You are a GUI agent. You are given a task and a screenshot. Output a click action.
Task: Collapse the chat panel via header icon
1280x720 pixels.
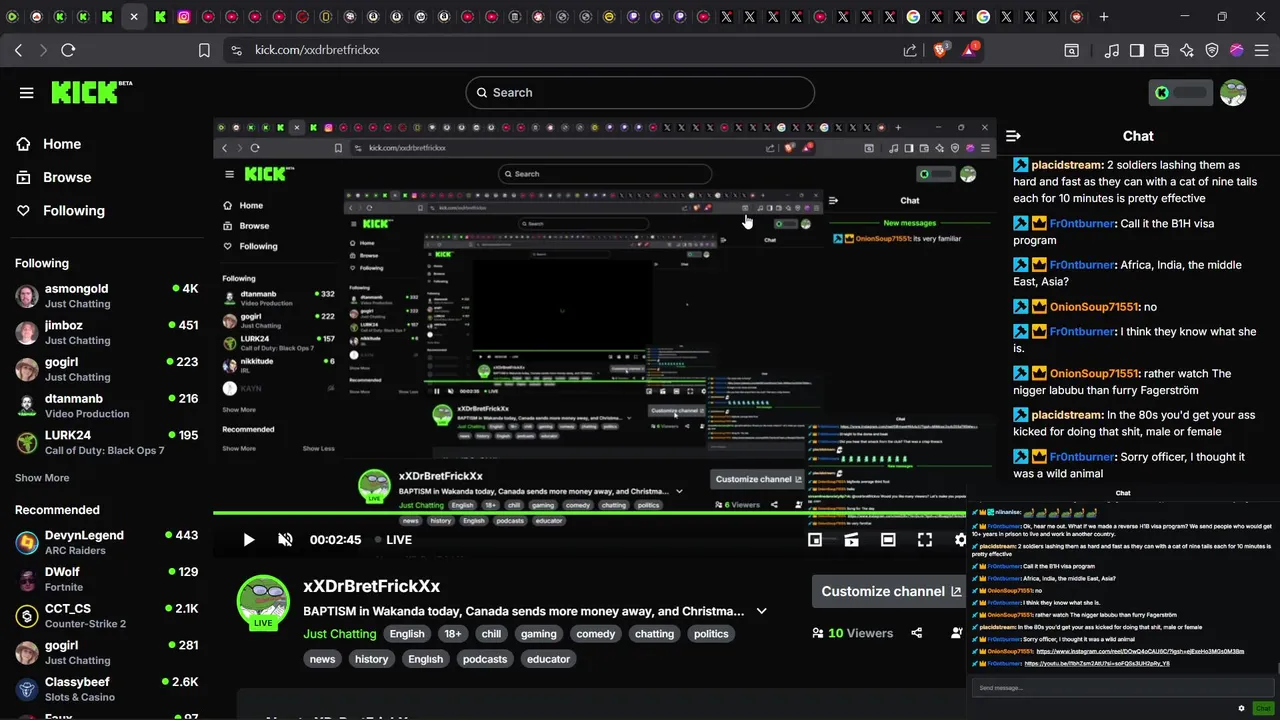1013,136
